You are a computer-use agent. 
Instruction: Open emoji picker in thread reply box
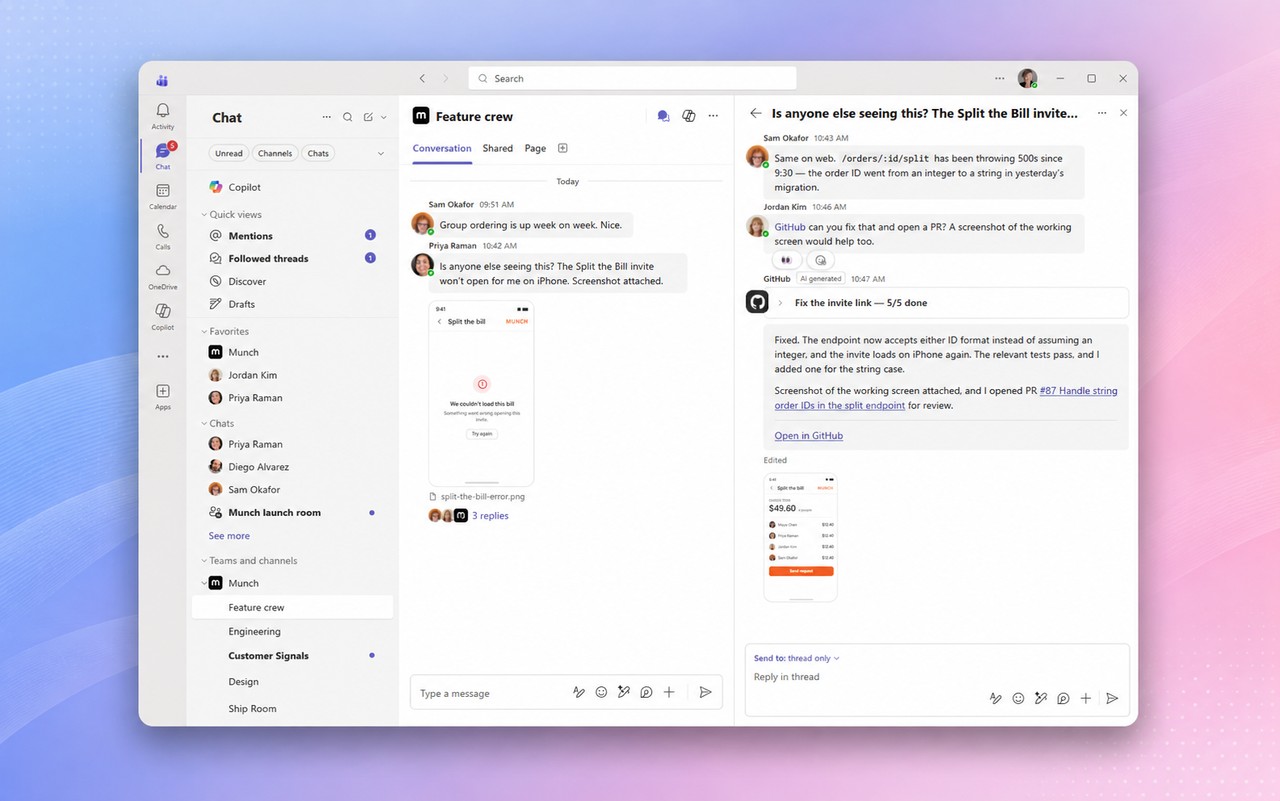[x=1018, y=698]
